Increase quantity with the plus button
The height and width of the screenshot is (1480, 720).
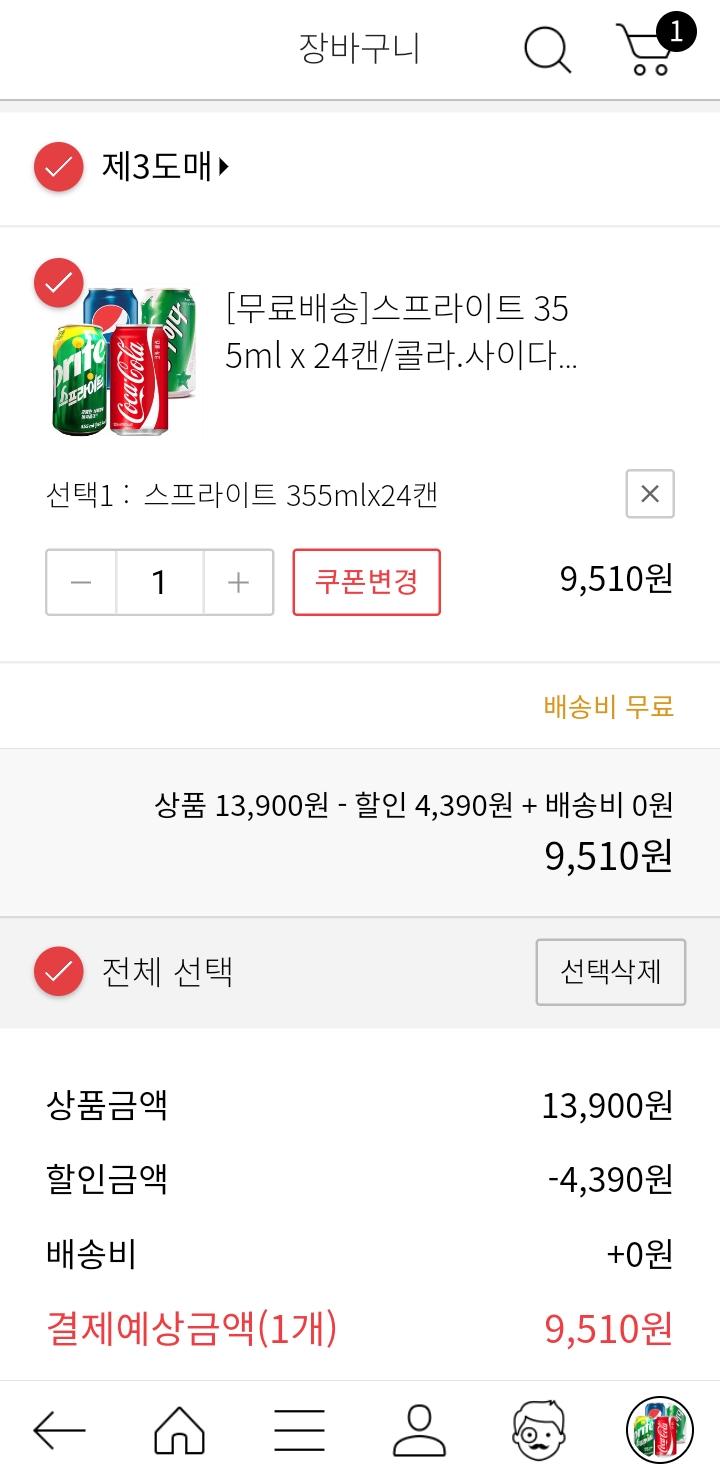coord(238,582)
